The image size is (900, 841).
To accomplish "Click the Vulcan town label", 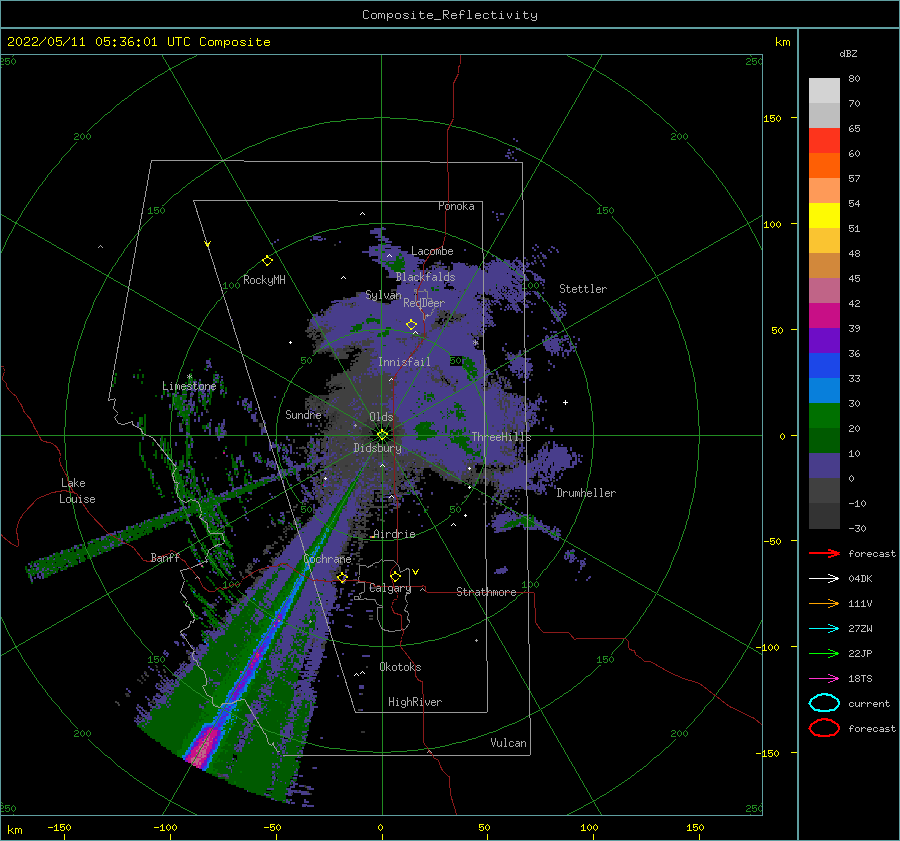I will coord(508,743).
